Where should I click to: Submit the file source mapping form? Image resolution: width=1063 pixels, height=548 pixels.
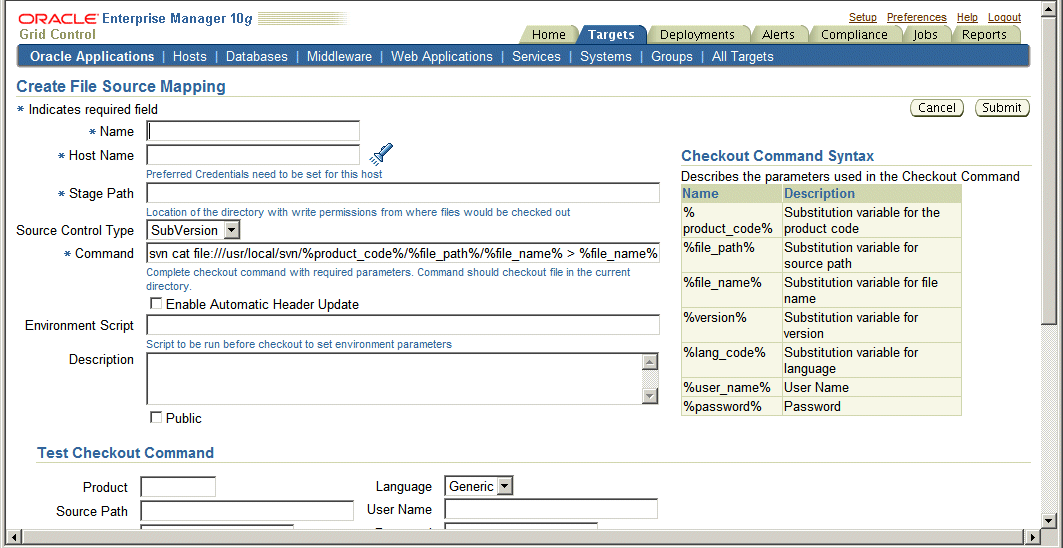[x=1002, y=108]
